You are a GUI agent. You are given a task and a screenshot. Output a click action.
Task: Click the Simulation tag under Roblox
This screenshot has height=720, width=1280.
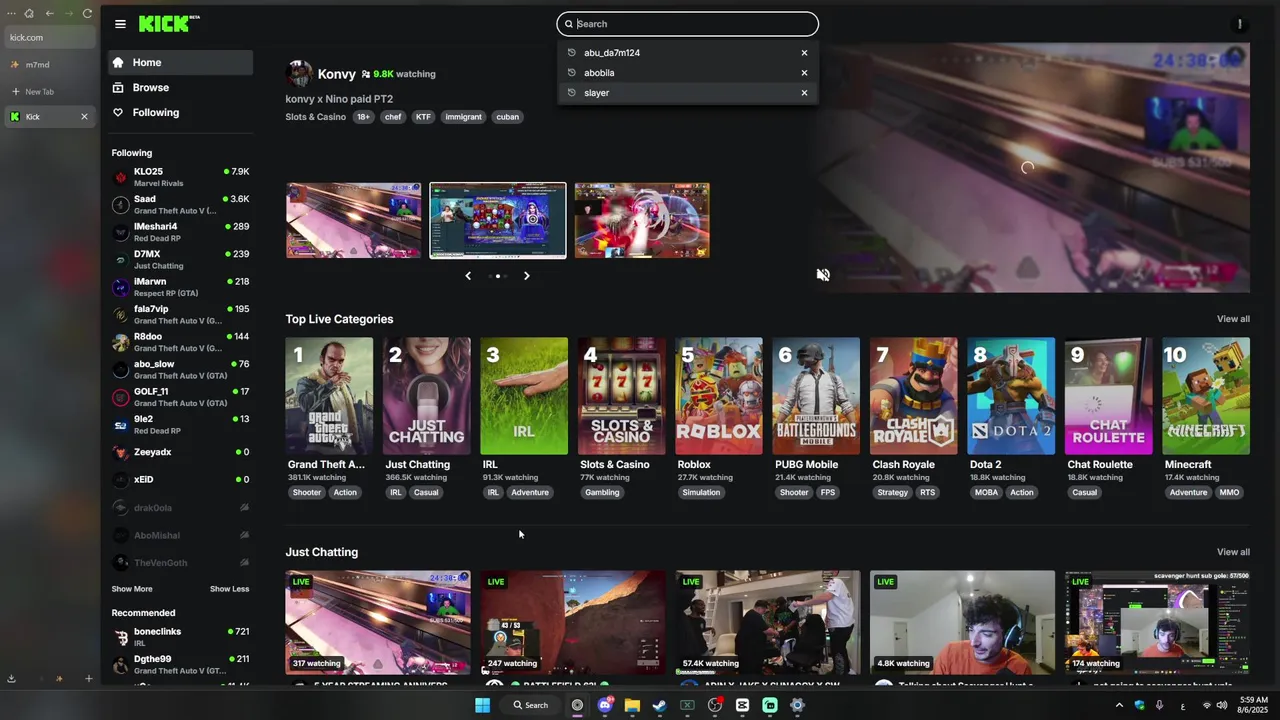tap(701, 492)
